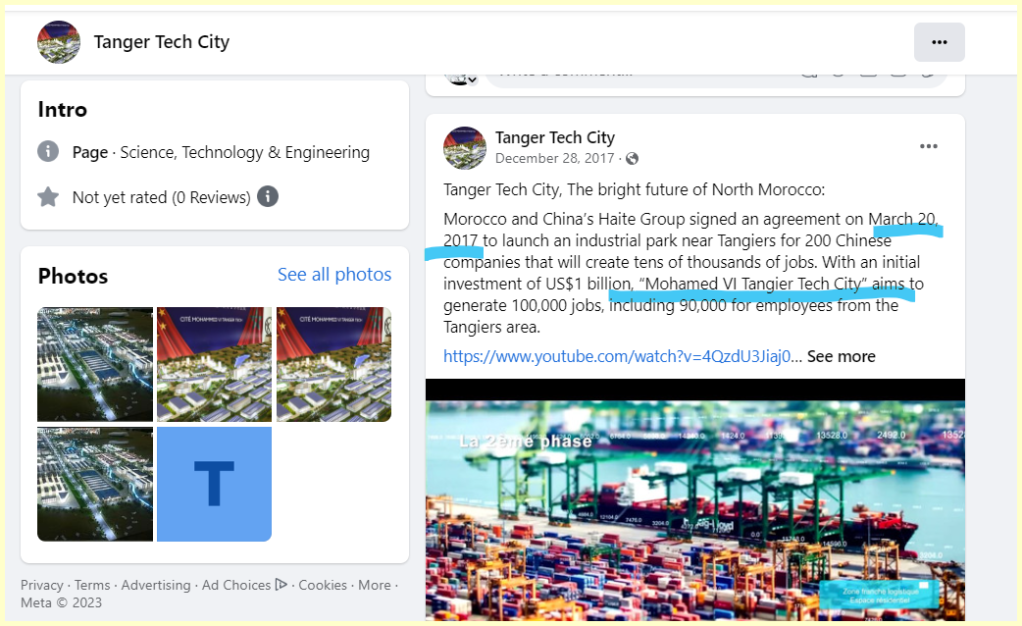This screenshot has width=1022, height=626.
Task: Open the page header three-dot menu
Action: point(938,42)
